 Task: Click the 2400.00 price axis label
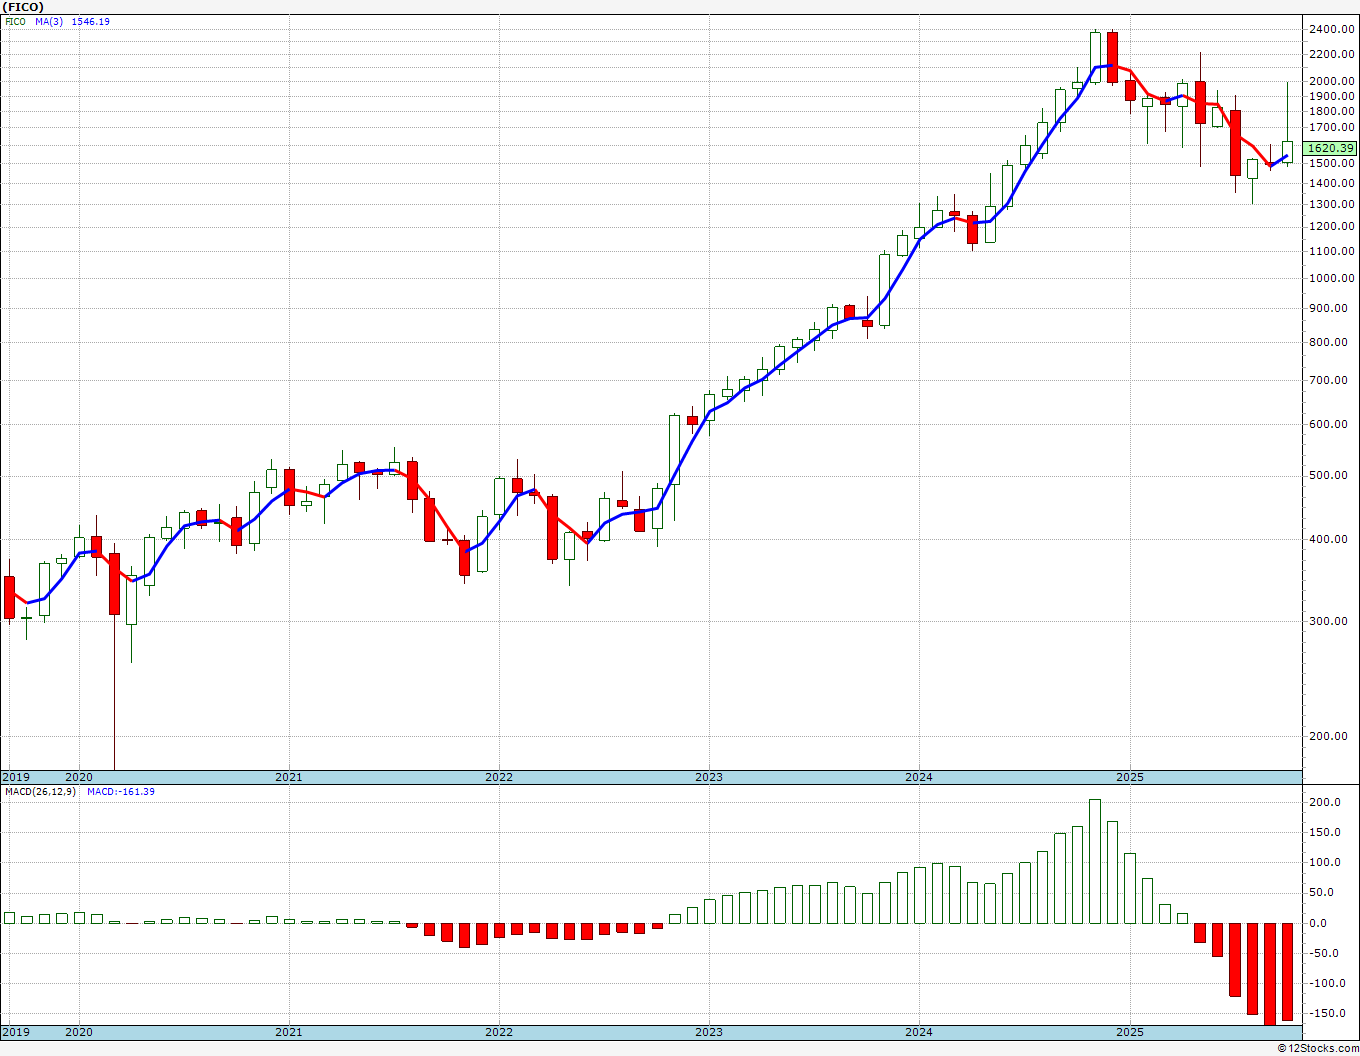[x=1332, y=29]
